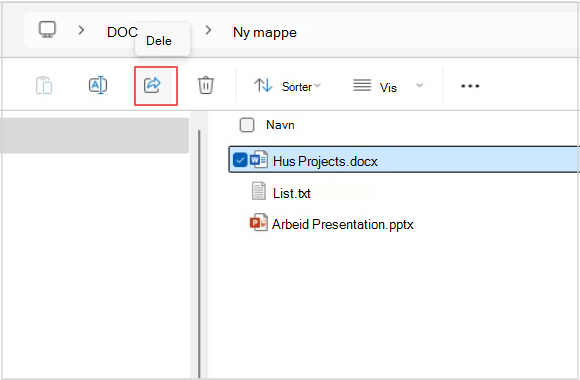The height and width of the screenshot is (380, 580).
Task: Click Ny mappe in the address bar
Action: coord(265,33)
